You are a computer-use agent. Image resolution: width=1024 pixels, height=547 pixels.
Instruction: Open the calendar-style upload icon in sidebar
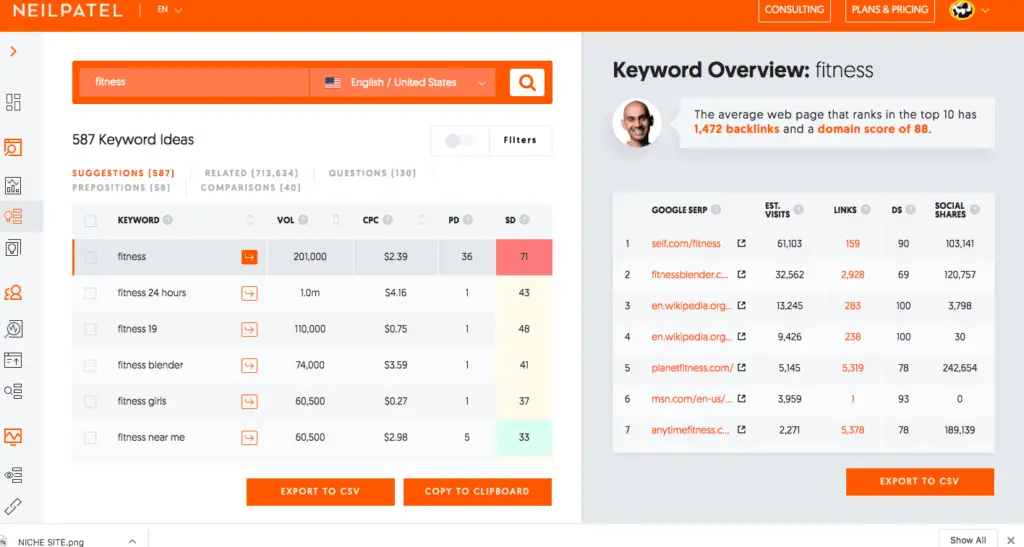pos(13,360)
